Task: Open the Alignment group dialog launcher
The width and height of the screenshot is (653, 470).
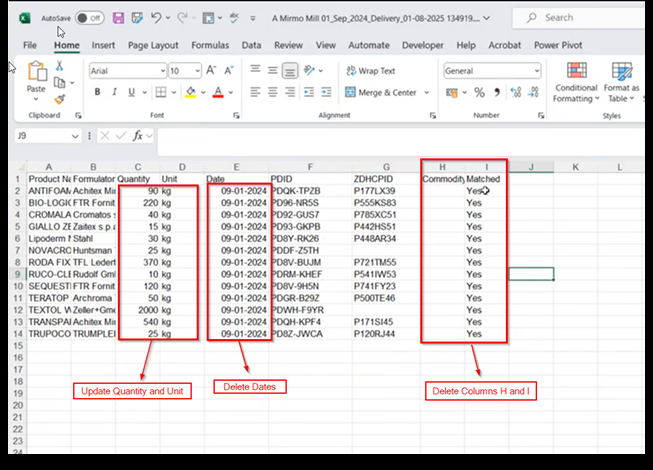Action: point(433,116)
